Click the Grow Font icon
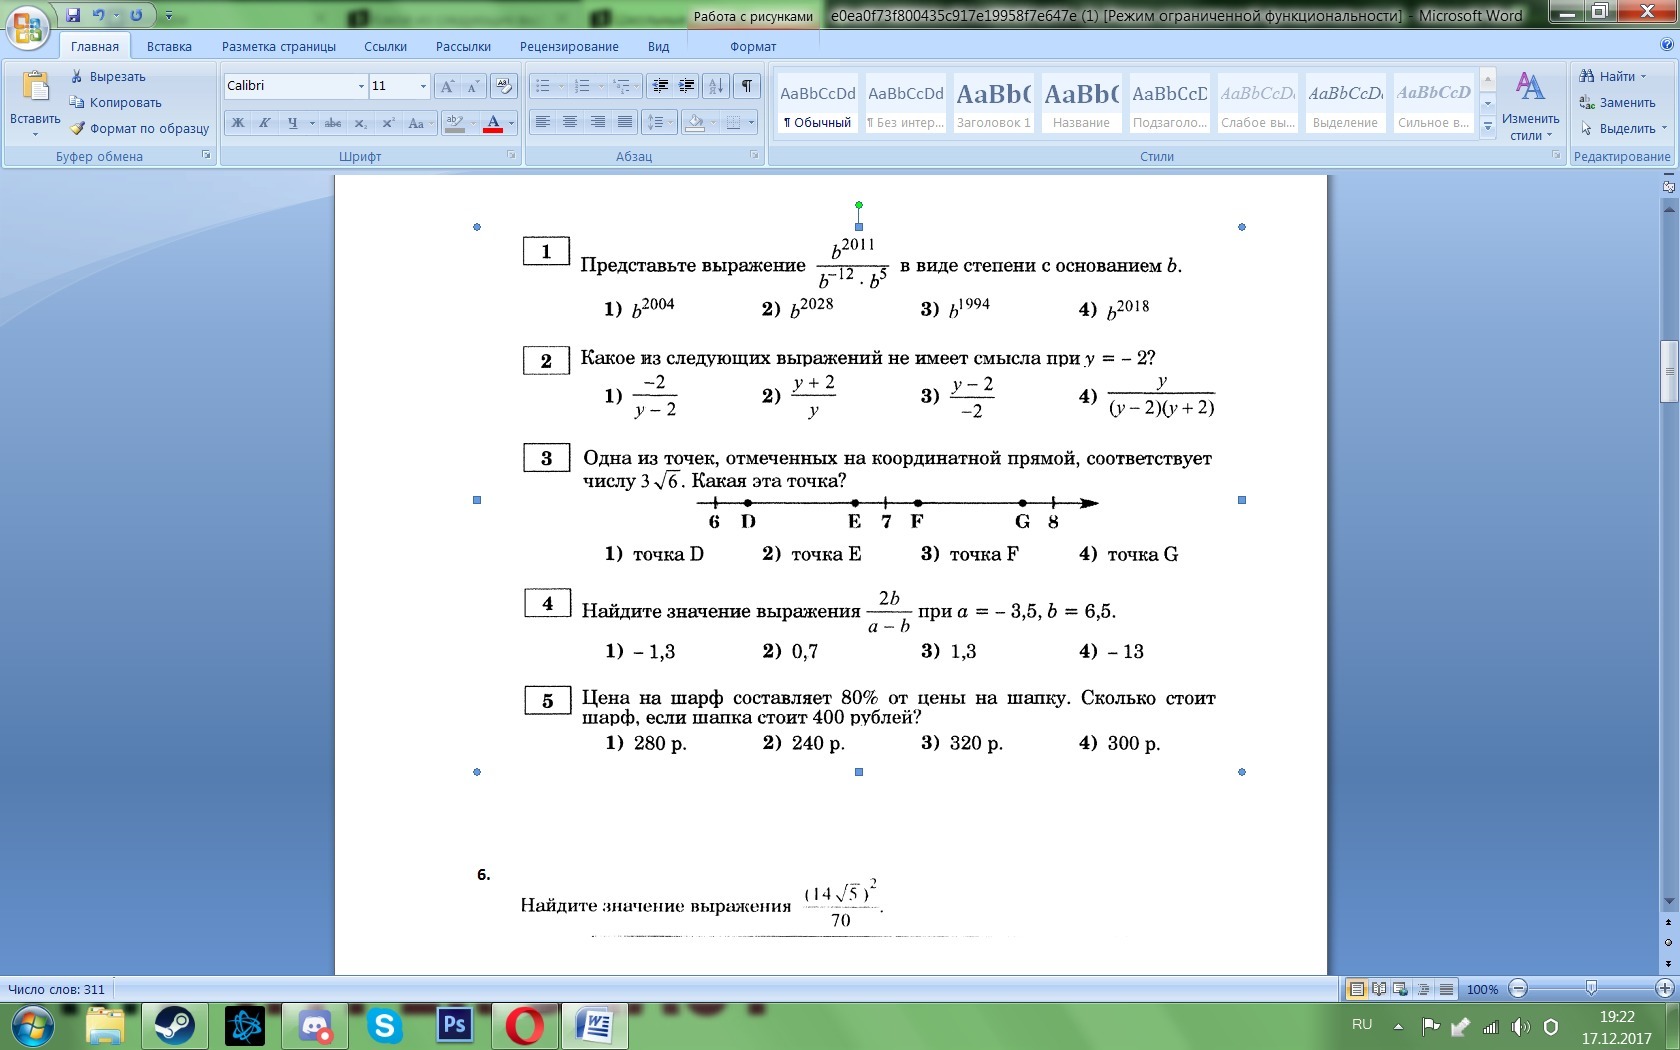 coord(447,86)
